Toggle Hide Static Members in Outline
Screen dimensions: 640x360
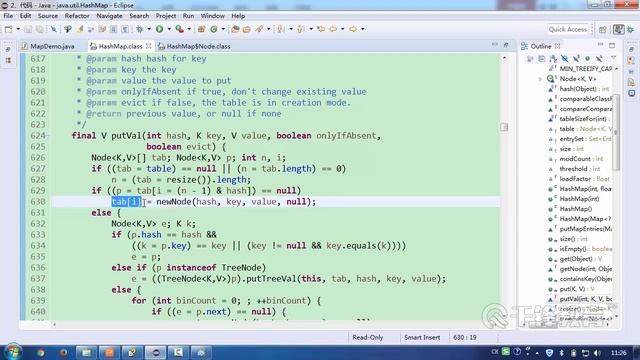coord(576,59)
